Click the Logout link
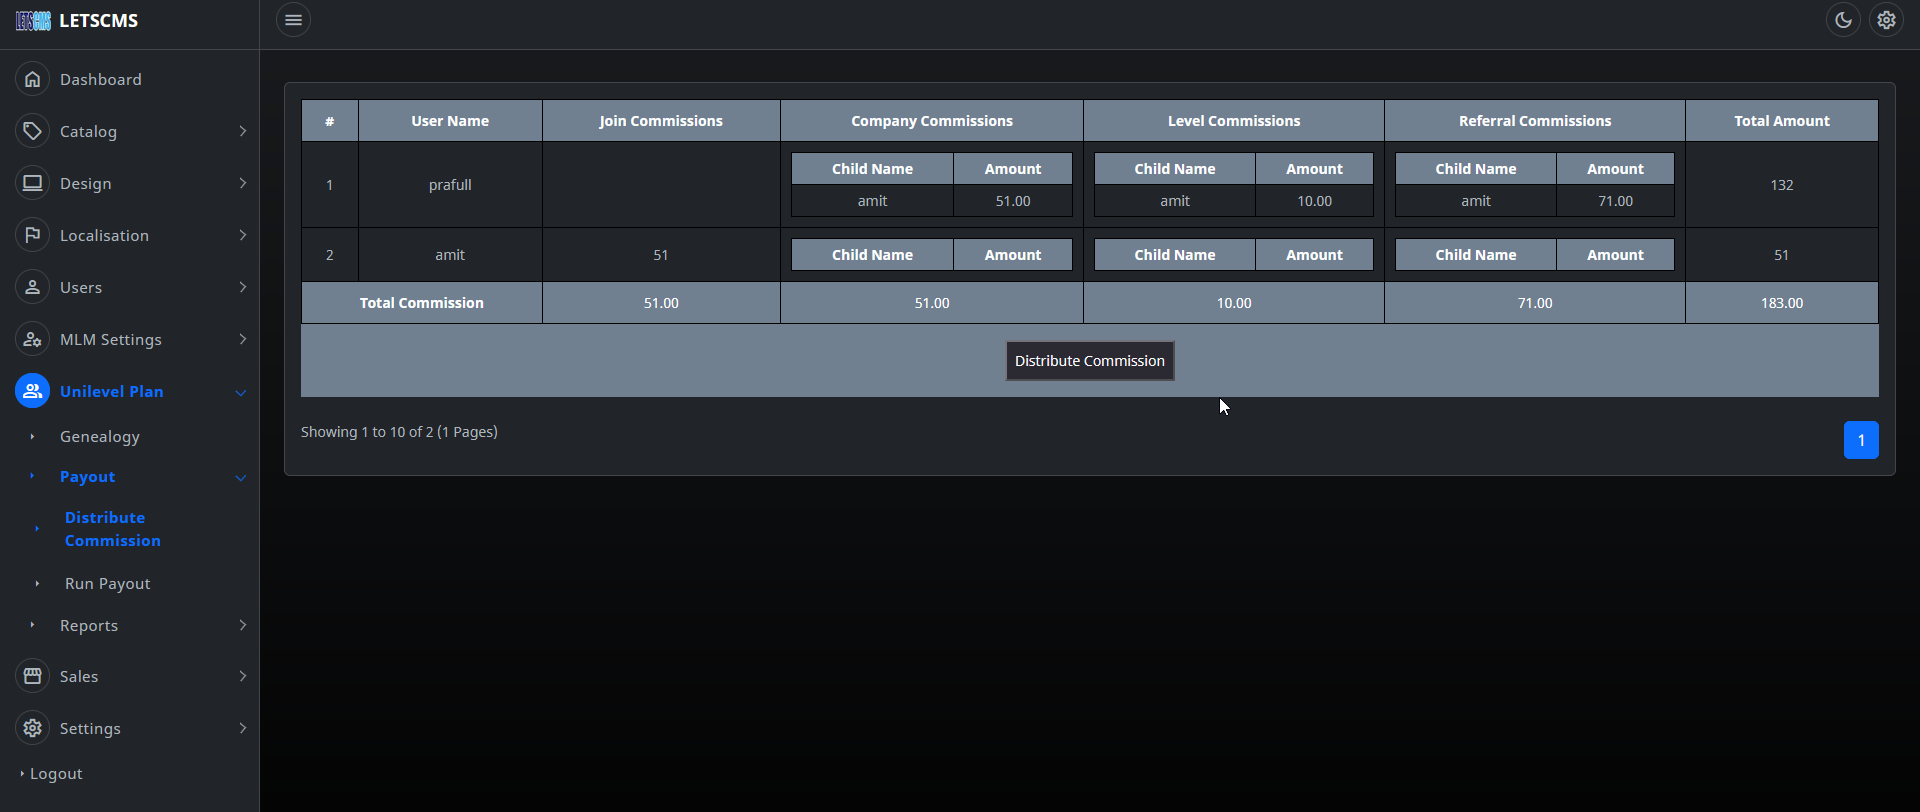The height and width of the screenshot is (812, 1920). pos(56,773)
